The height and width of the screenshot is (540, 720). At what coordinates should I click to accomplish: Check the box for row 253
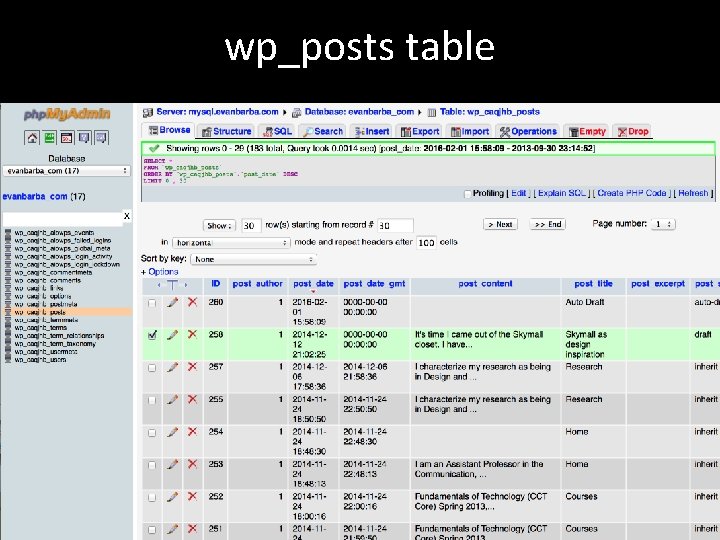(152, 465)
